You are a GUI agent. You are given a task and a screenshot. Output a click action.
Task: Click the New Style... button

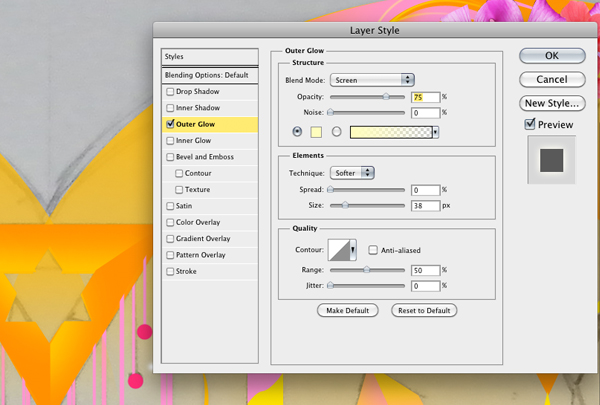(552, 103)
